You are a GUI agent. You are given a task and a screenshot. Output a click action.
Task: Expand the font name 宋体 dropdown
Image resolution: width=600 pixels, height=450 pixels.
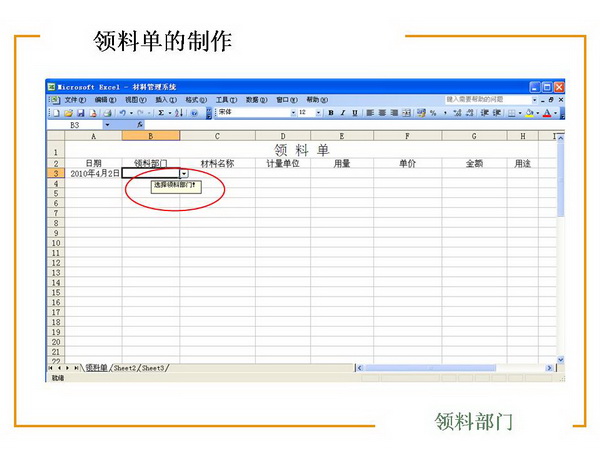[x=293, y=112]
